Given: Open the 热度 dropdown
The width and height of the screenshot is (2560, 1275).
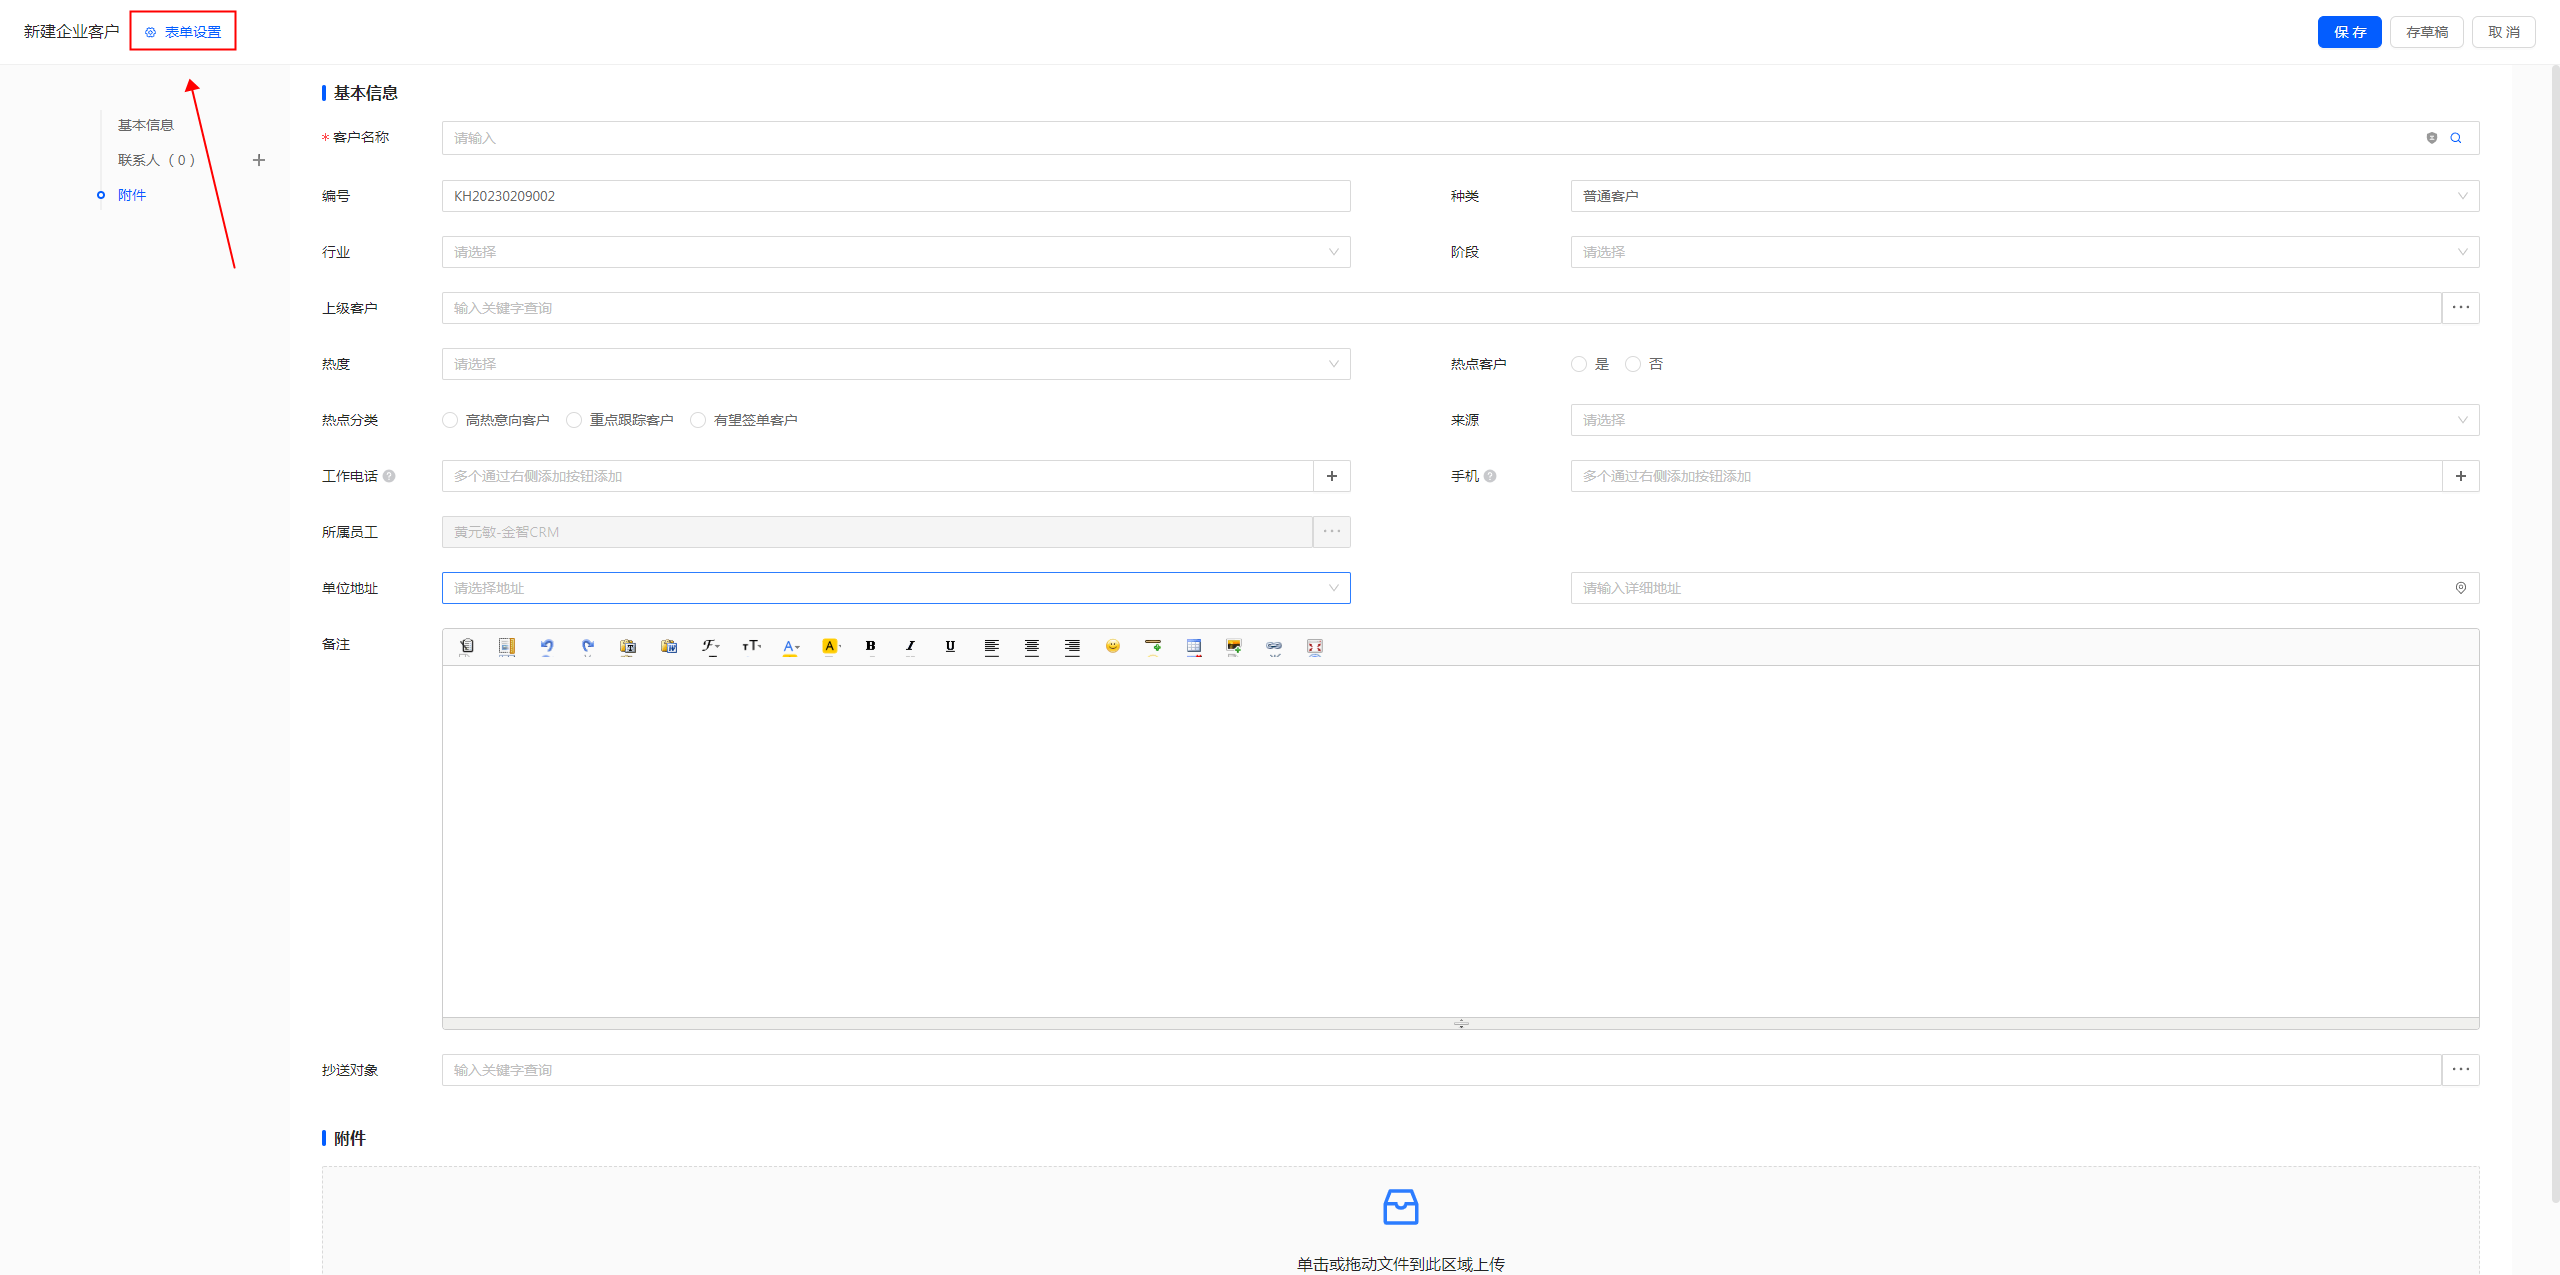Looking at the screenshot, I should pyautogui.click(x=896, y=364).
